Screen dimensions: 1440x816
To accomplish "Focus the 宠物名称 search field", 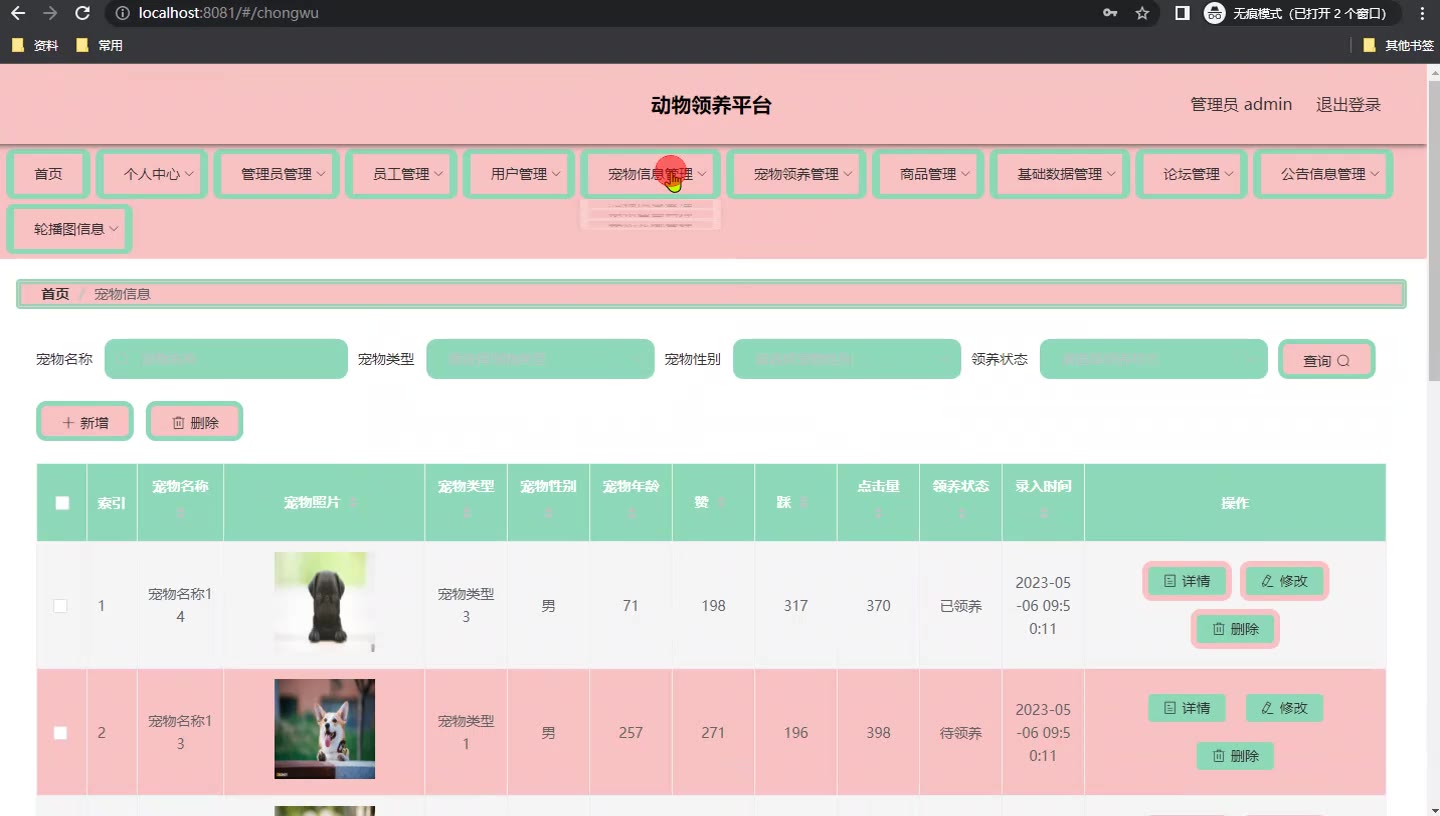I will (226, 359).
